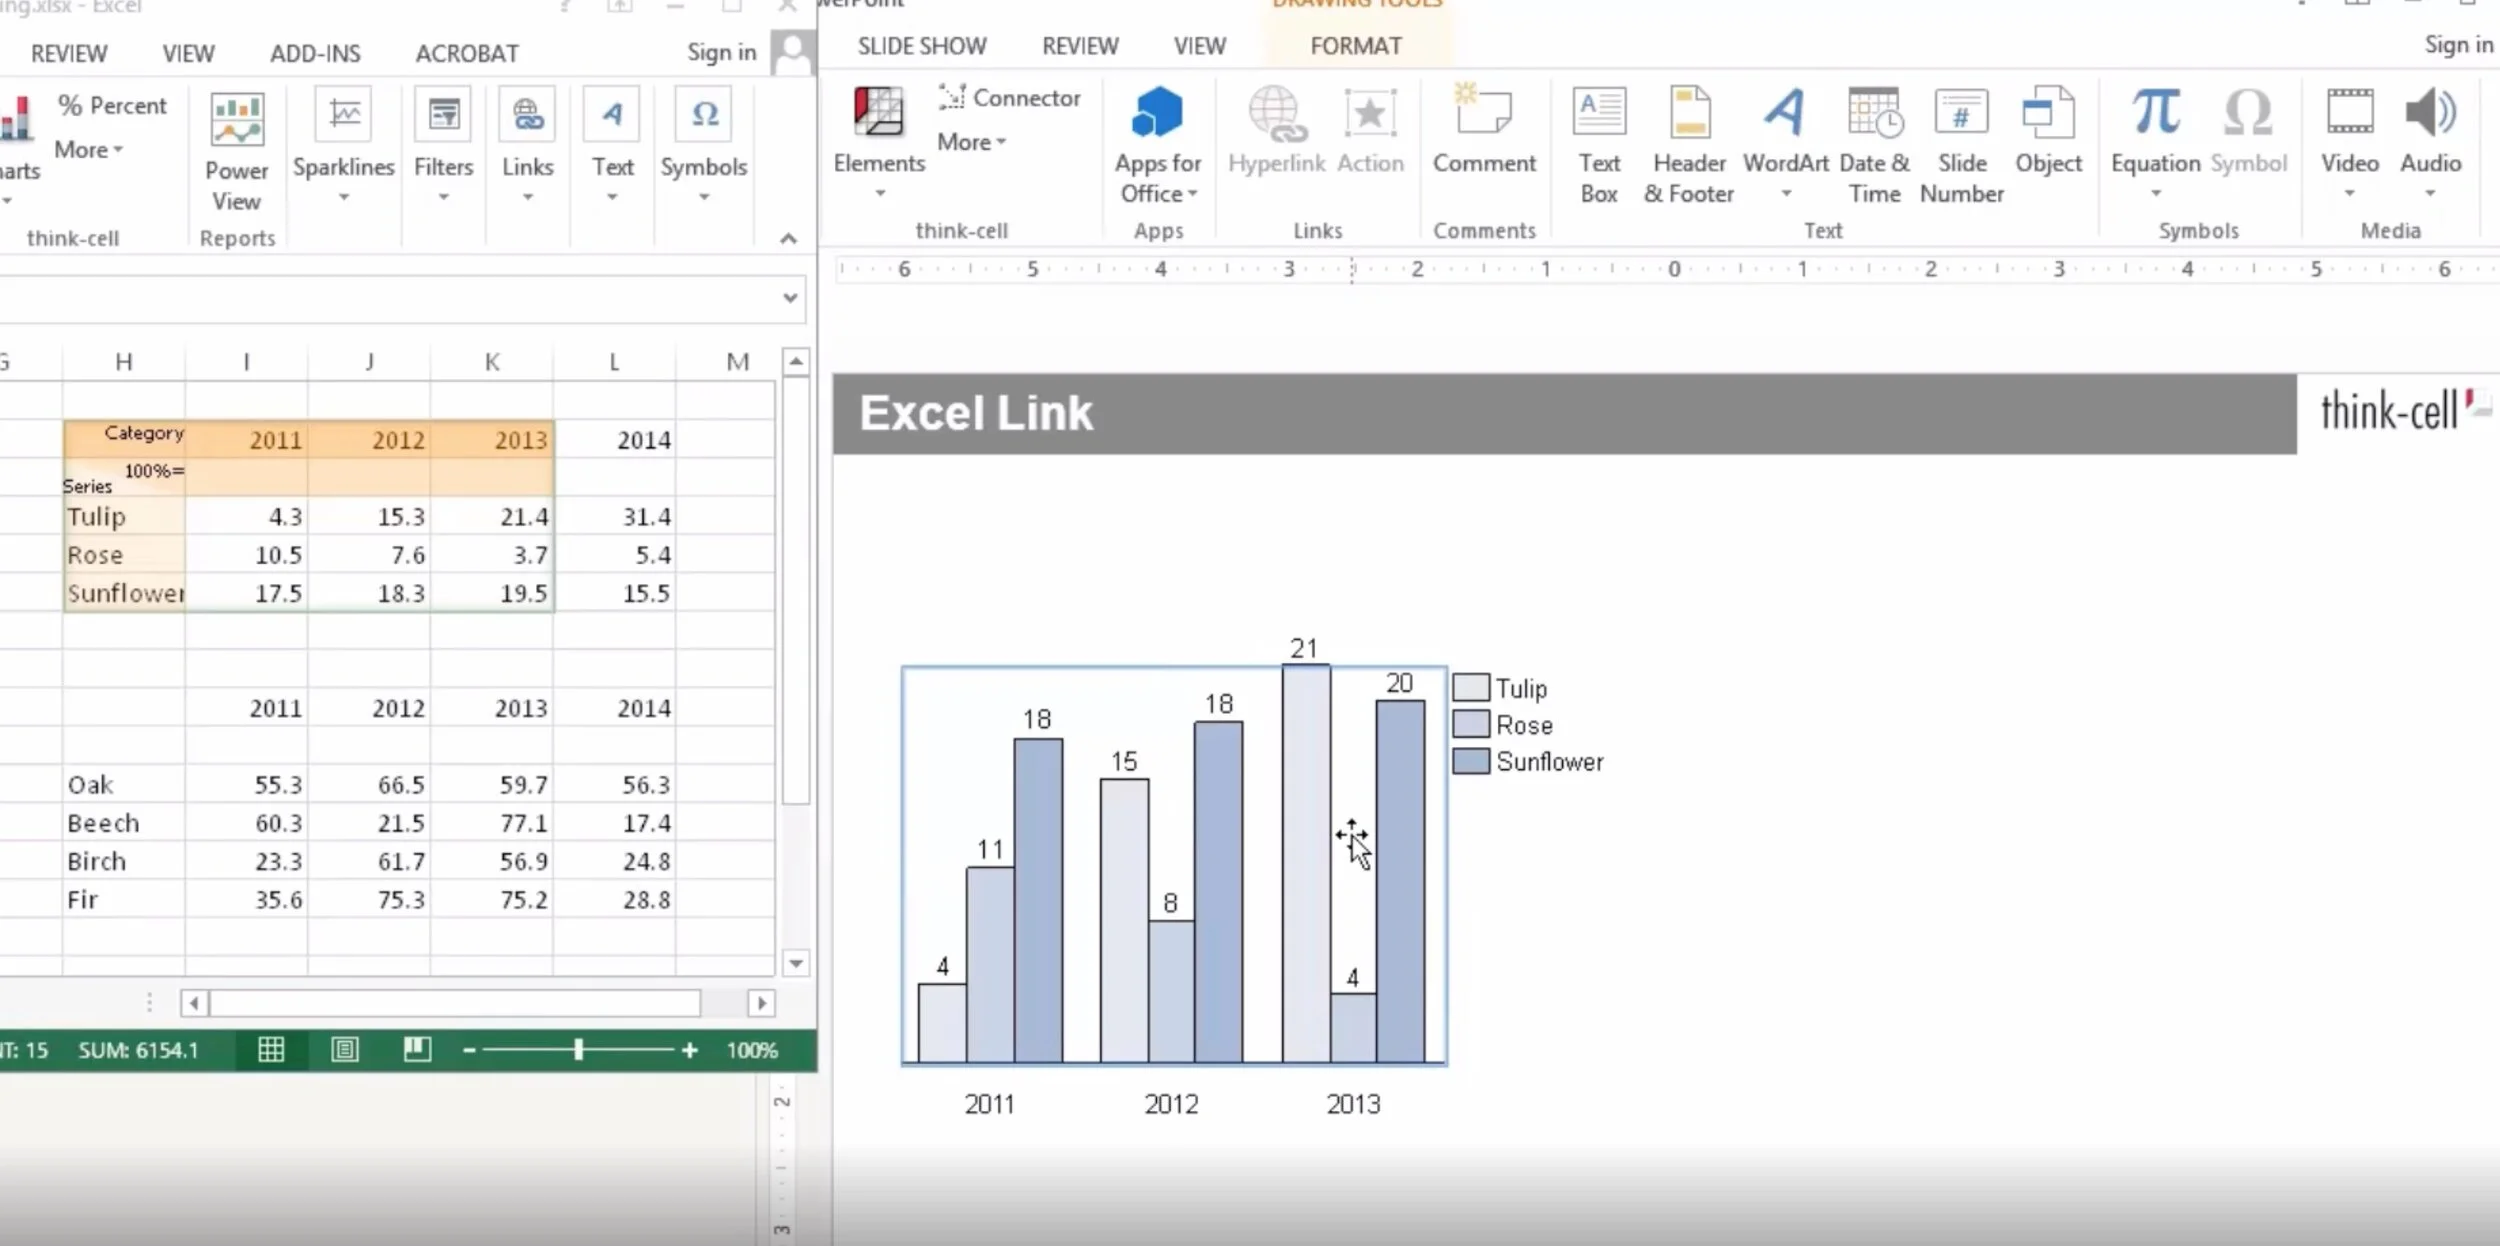Switch to Normal view in status bar
Screen dimensions: 2500x1246
271,1049
